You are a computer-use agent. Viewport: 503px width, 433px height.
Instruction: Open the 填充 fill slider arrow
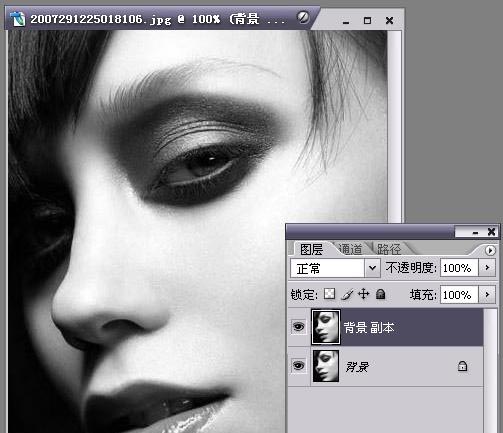tap(487, 295)
